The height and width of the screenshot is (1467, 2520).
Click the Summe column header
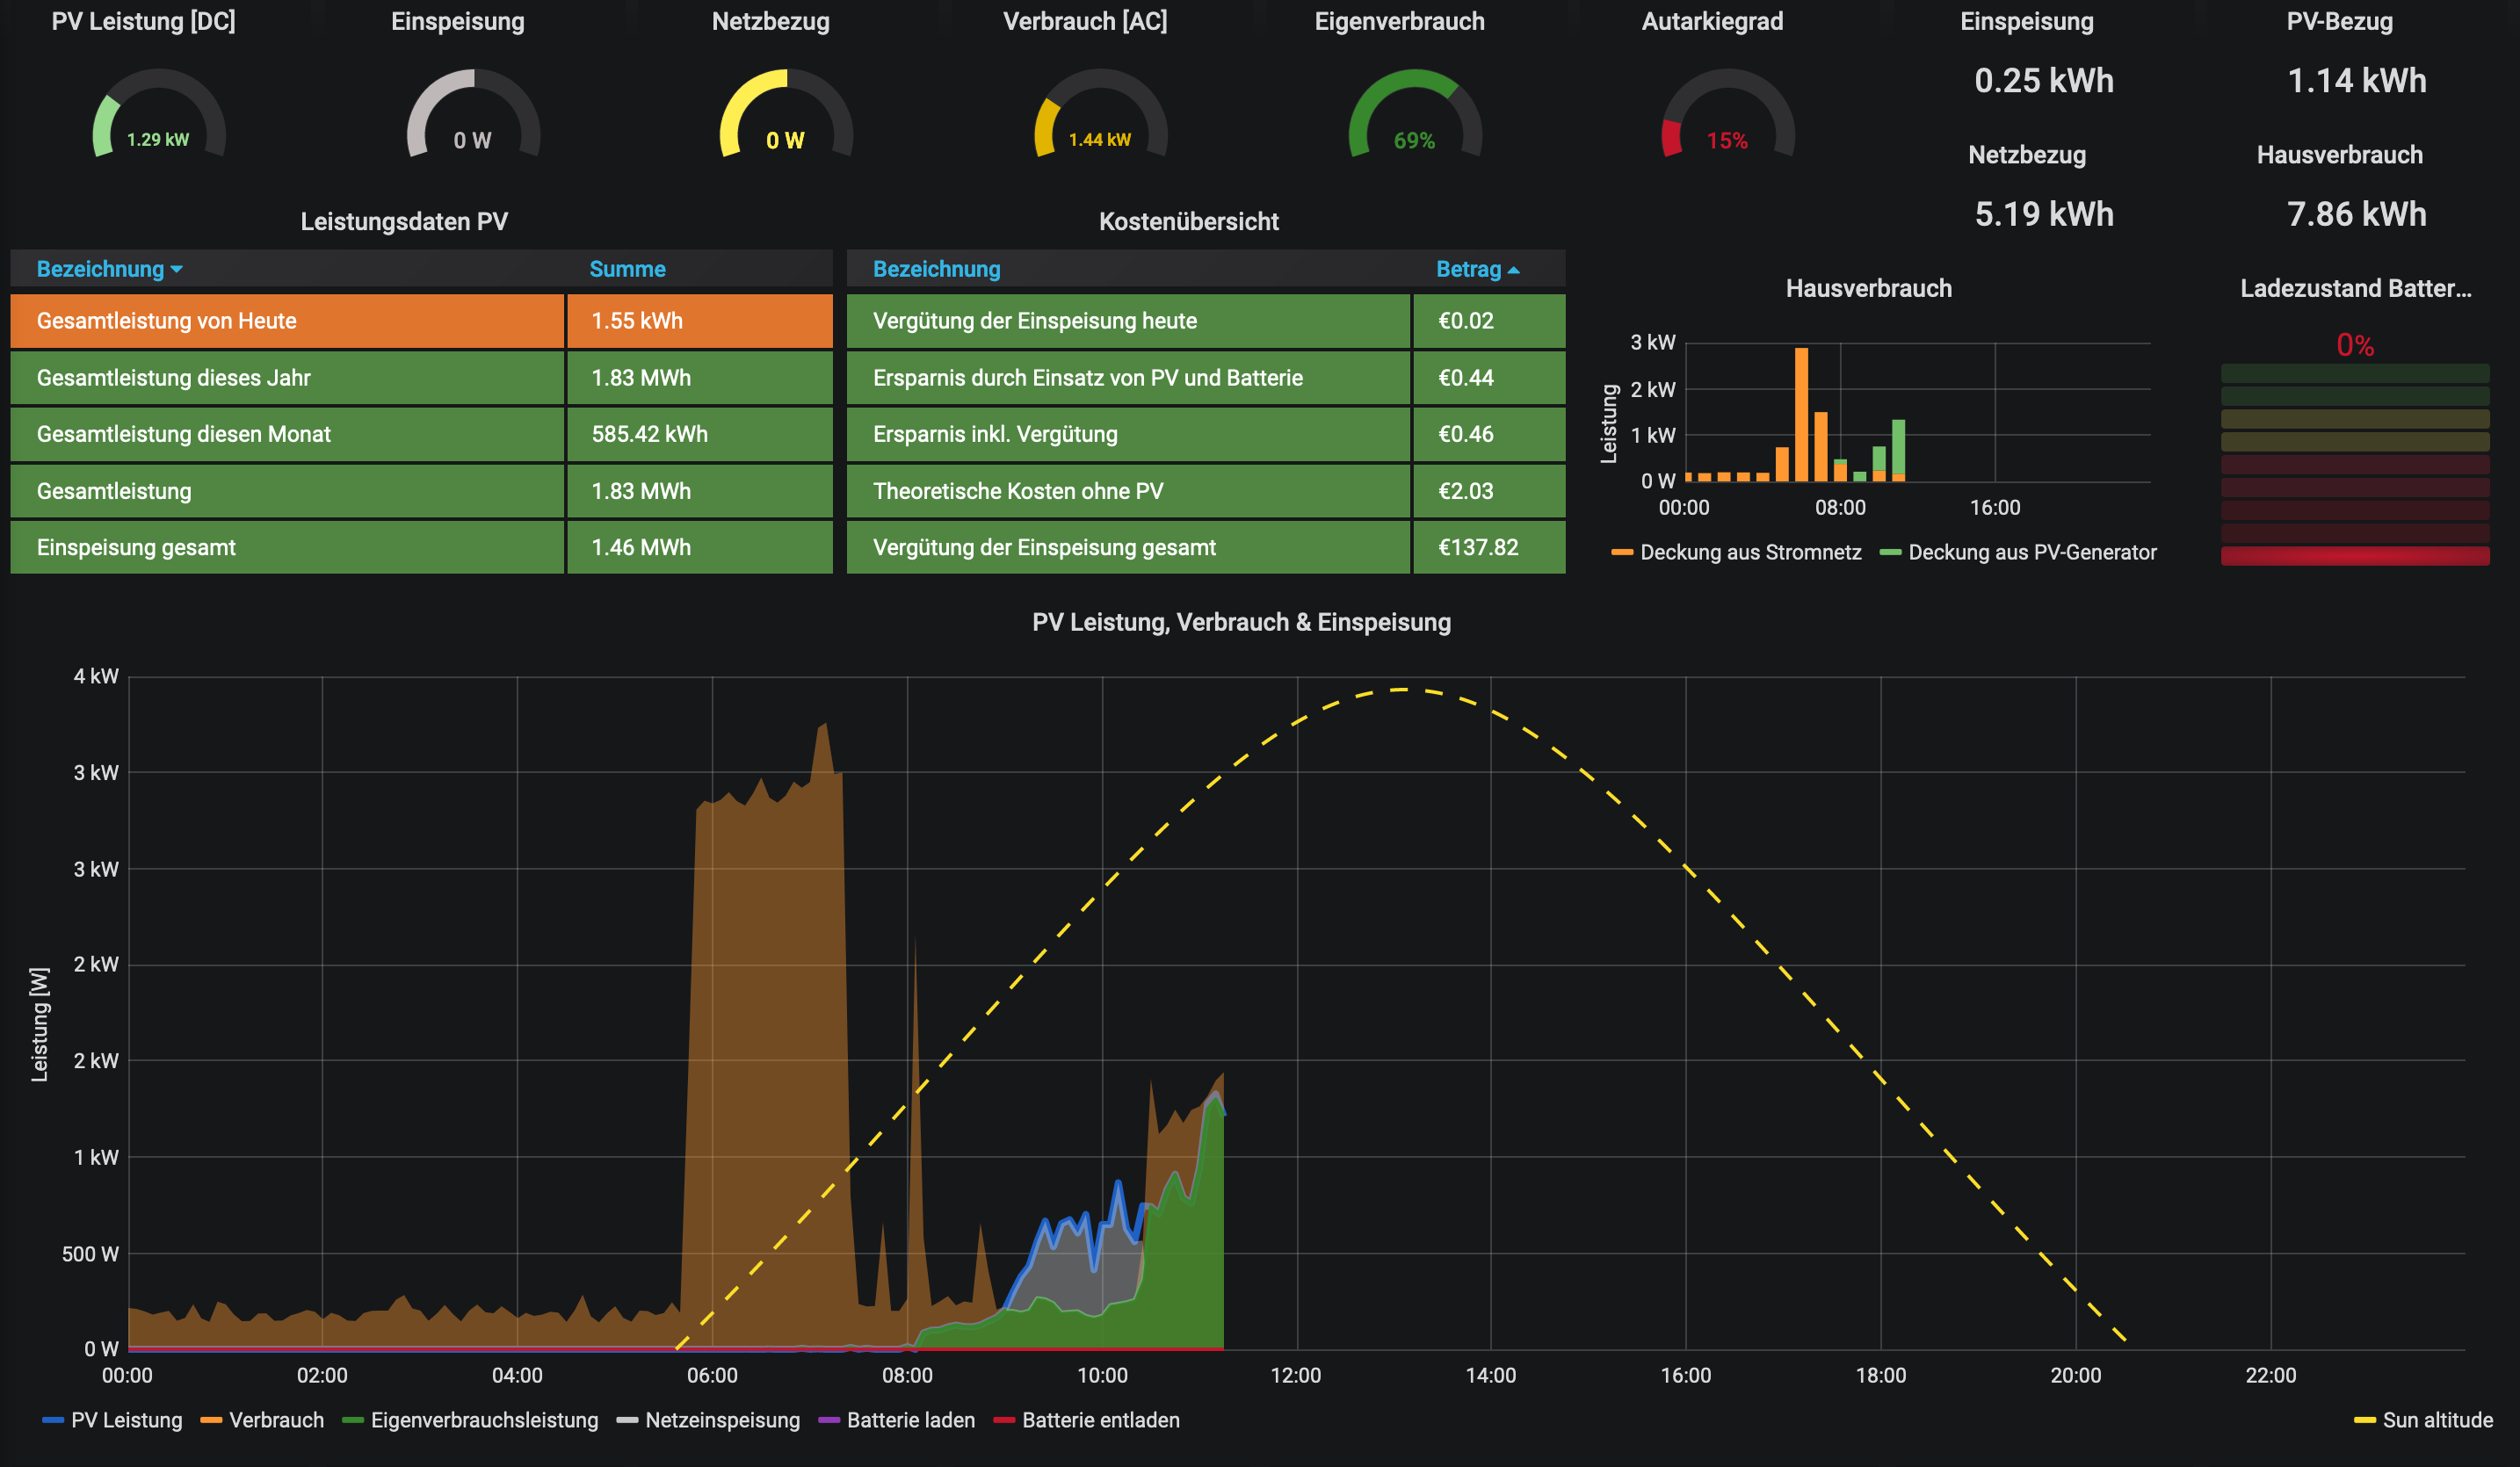click(x=627, y=269)
